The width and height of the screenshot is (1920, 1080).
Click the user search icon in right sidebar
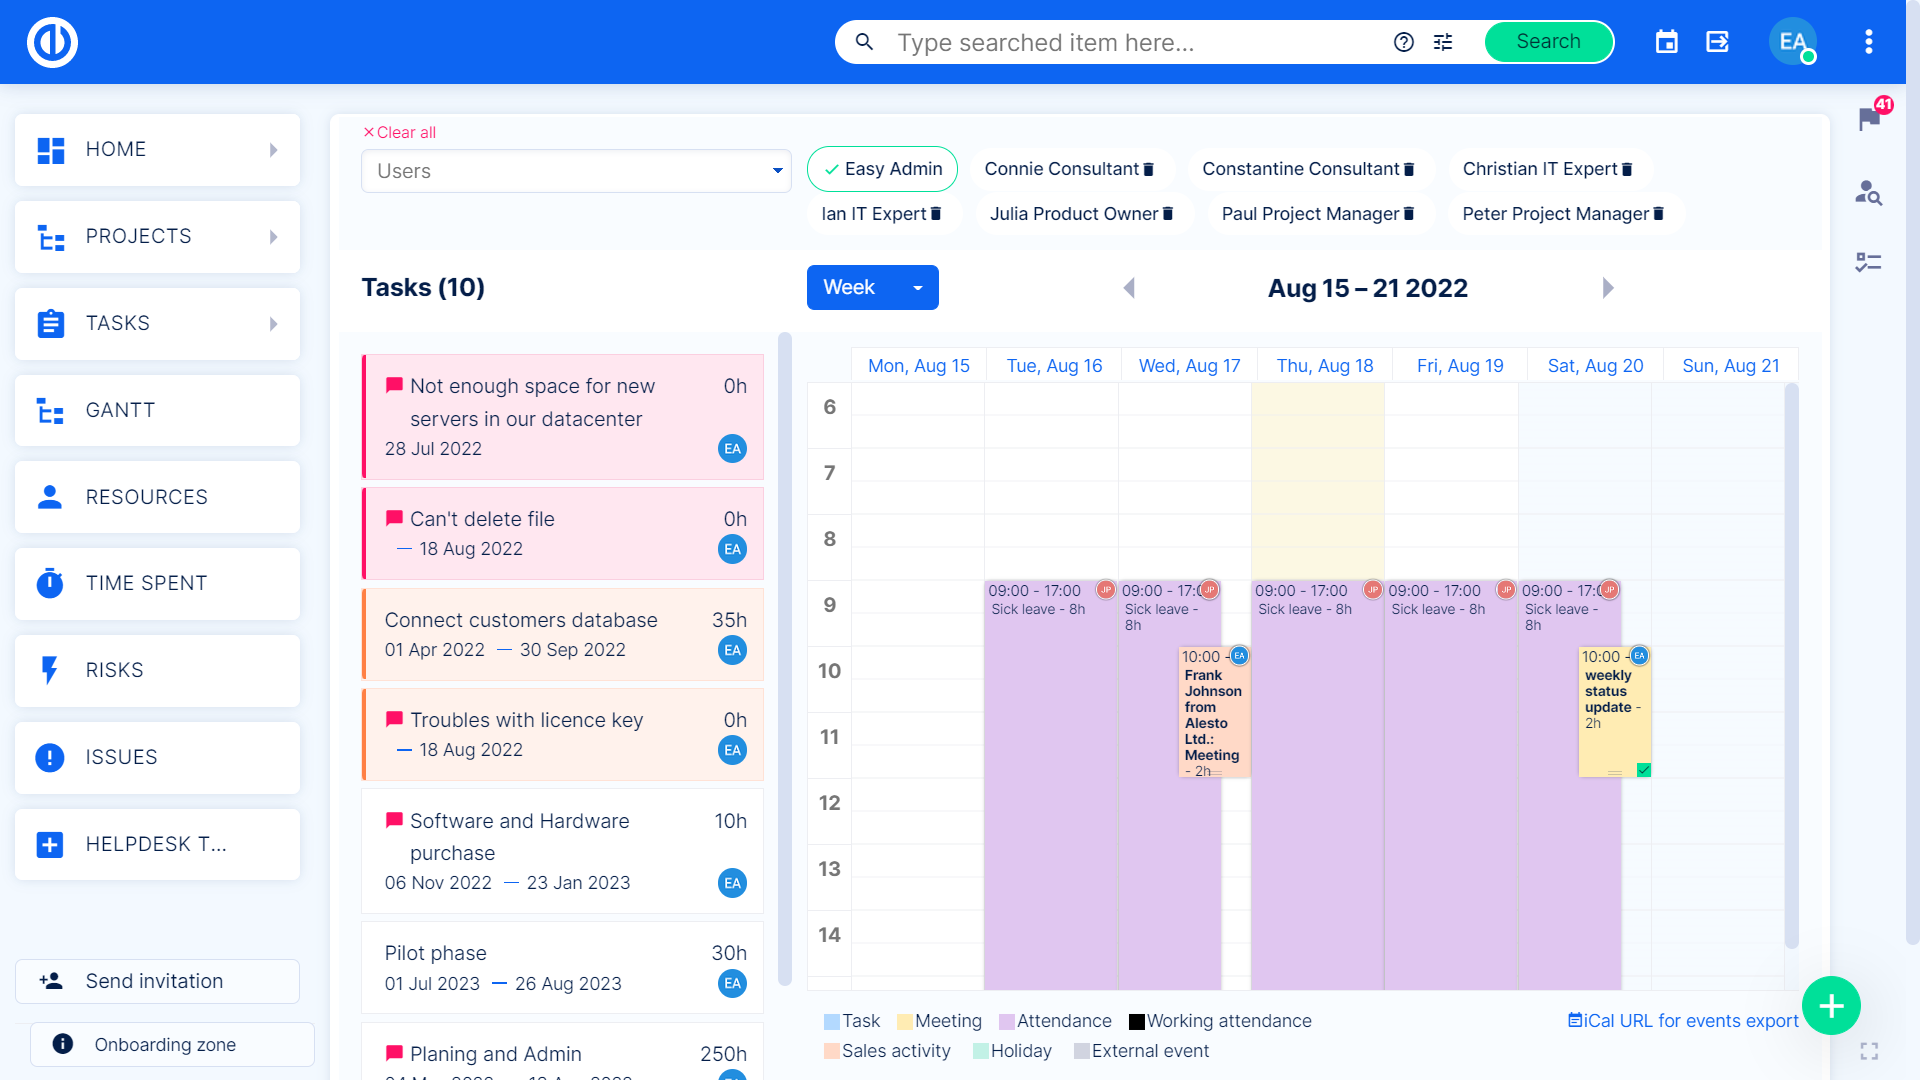coord(1868,193)
